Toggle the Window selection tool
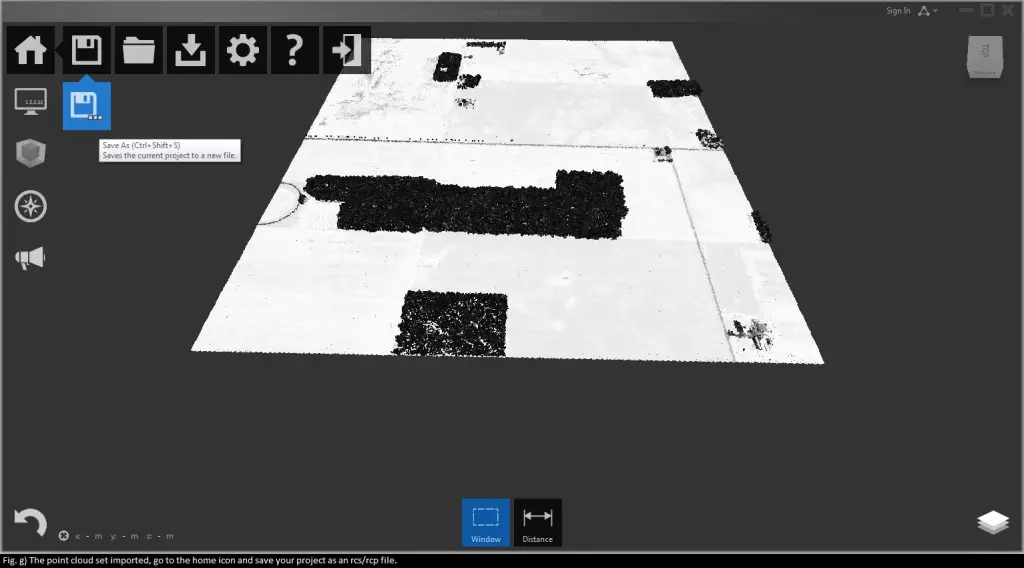 point(485,522)
